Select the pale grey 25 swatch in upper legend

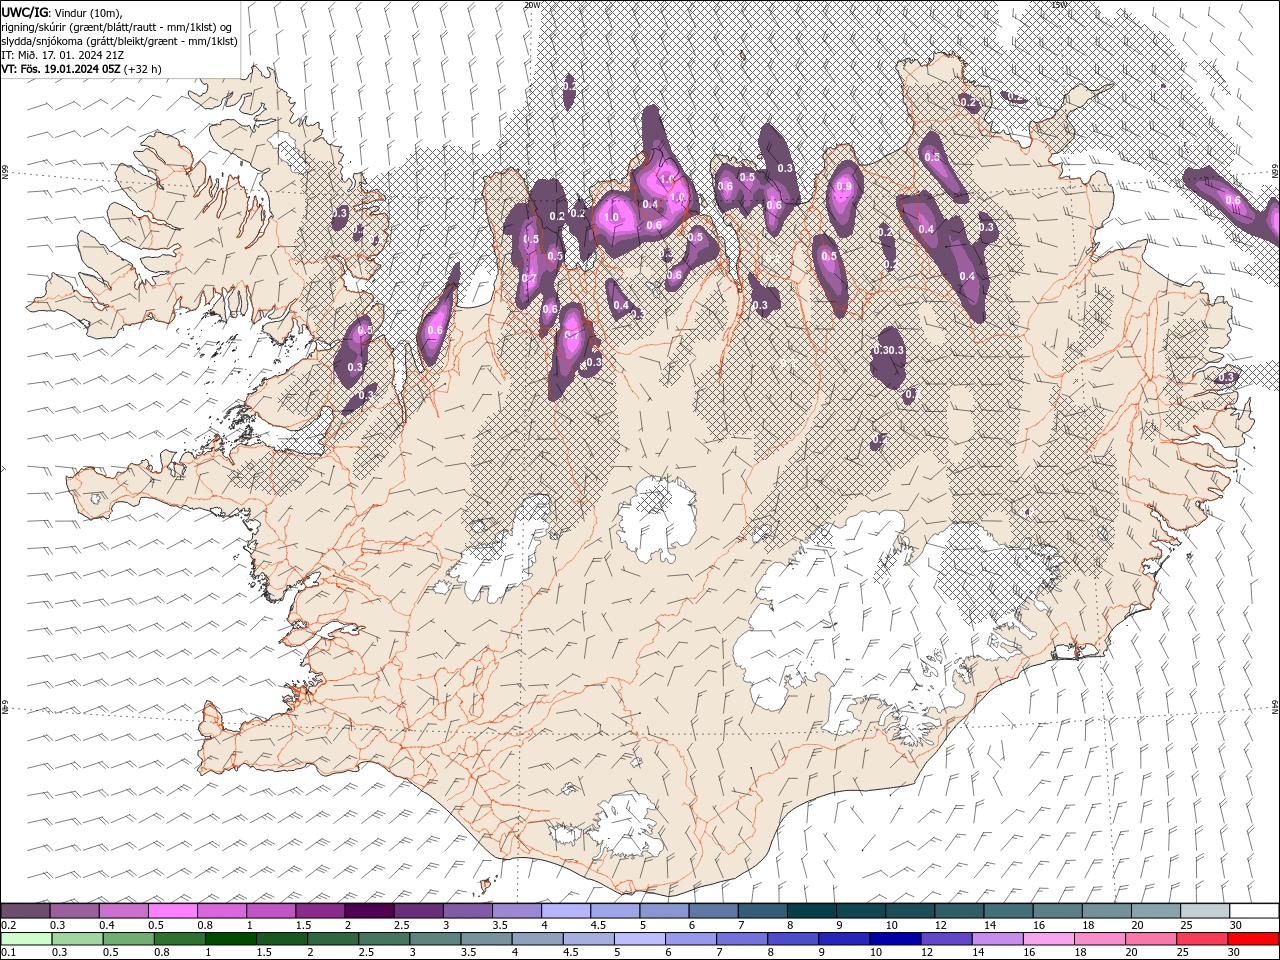point(1205,911)
